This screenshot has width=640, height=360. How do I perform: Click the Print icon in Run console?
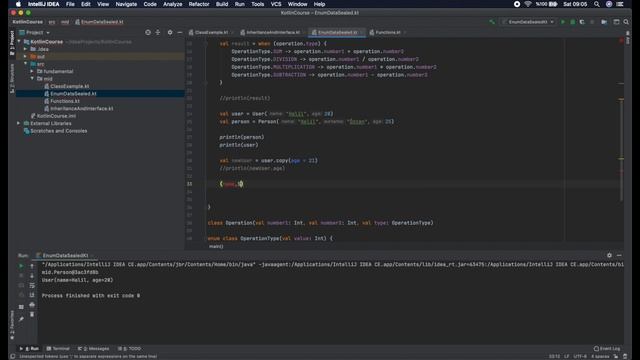(x=32, y=305)
